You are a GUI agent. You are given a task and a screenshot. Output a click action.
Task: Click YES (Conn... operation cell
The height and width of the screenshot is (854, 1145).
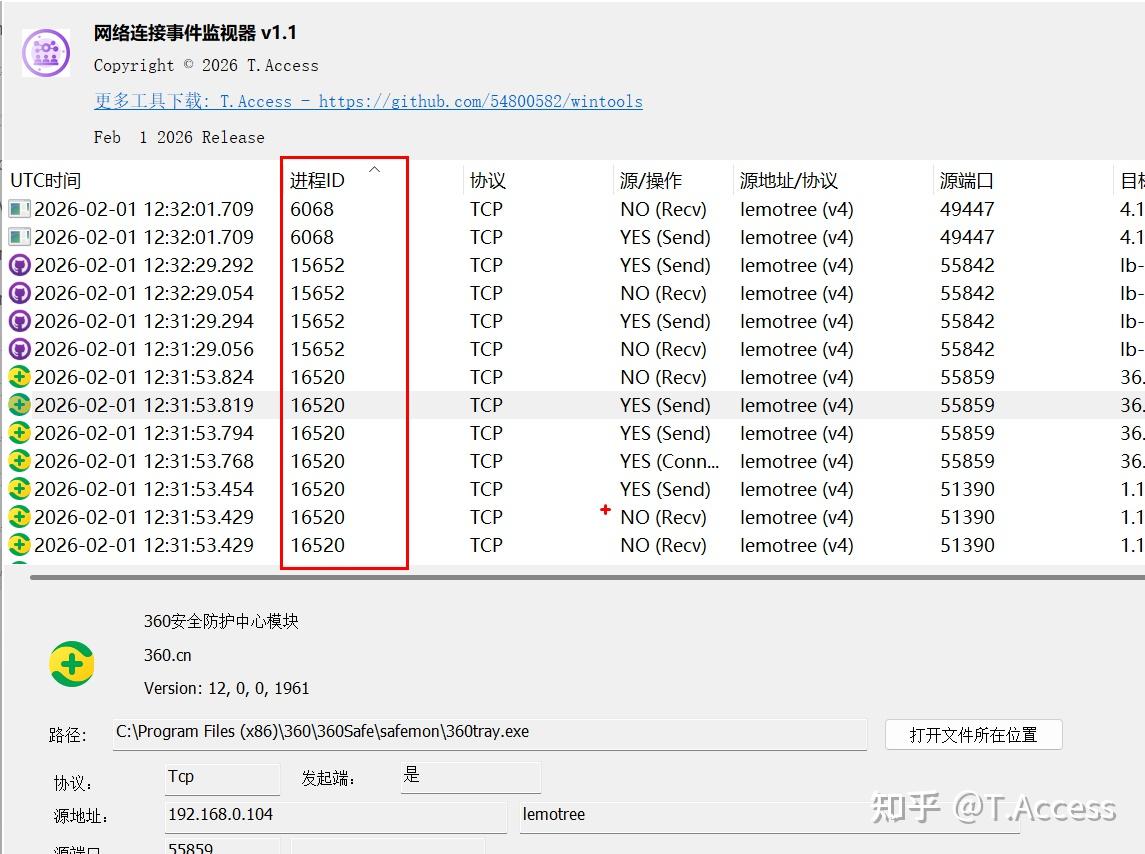[x=670, y=462]
